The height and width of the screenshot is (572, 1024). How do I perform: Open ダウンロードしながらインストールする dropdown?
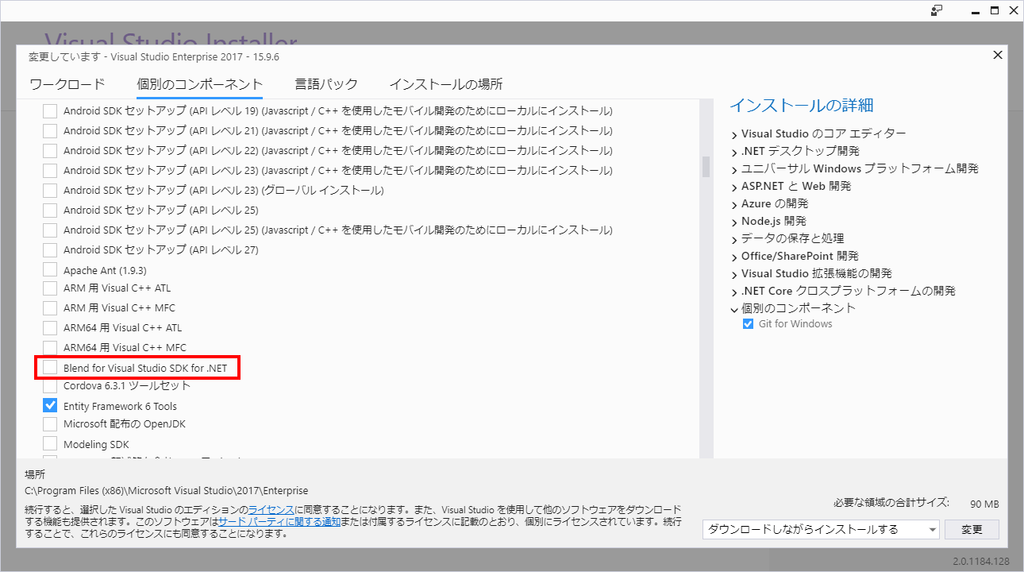point(821,530)
